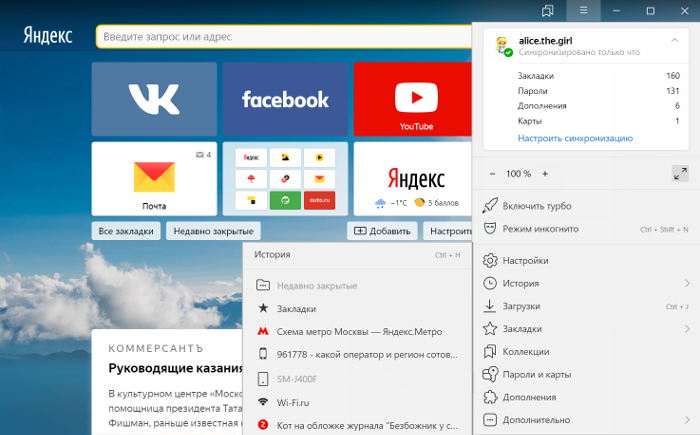The width and height of the screenshot is (700, 435).
Task: Open the Коммерсантъ news card headline
Action: point(176,368)
